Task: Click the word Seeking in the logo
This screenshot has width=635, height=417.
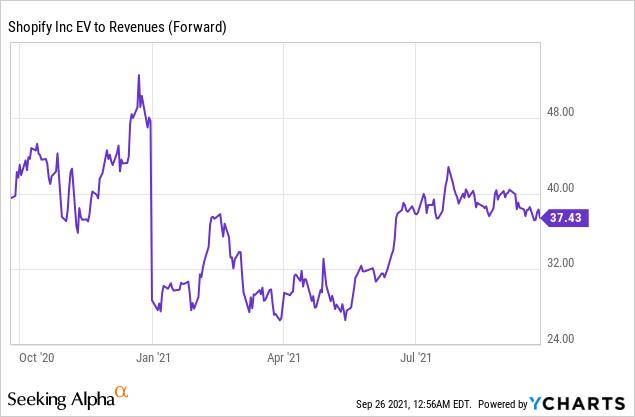Action: click(40, 399)
